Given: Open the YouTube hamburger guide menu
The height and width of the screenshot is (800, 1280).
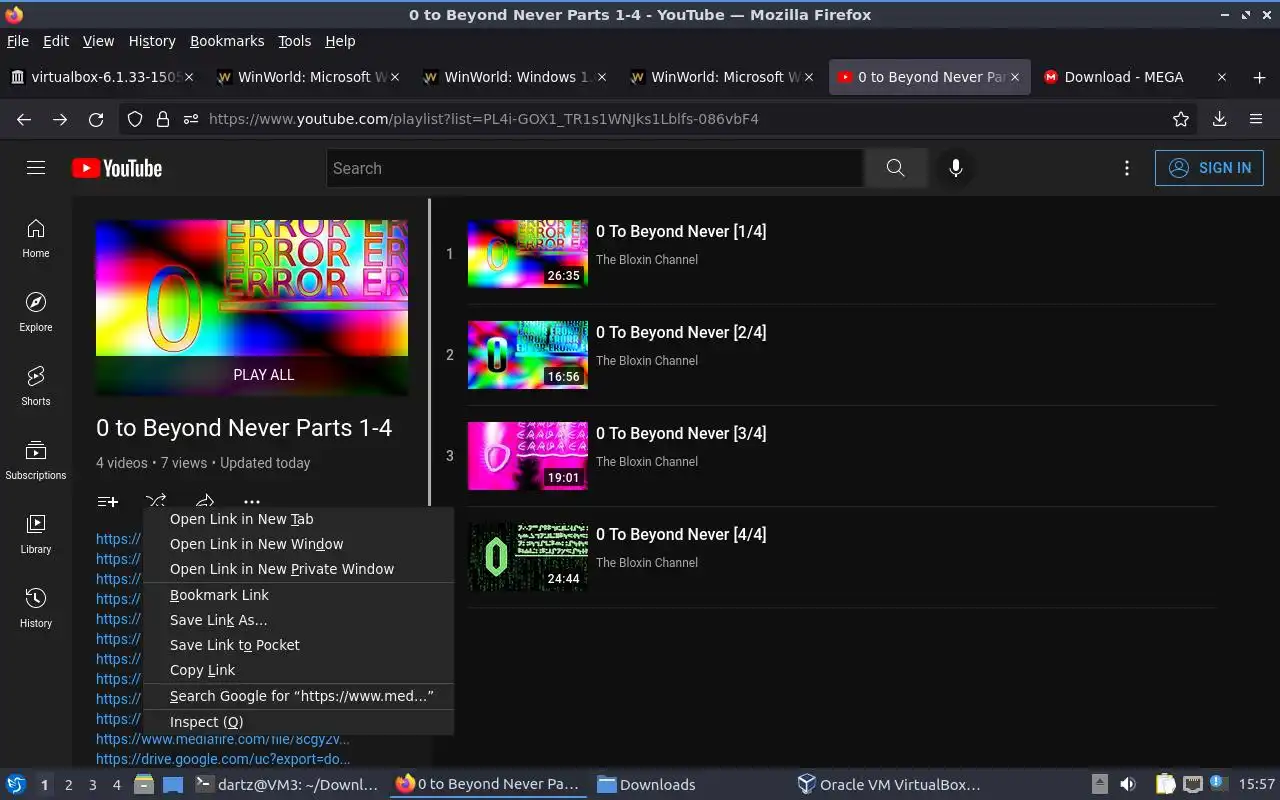Looking at the screenshot, I should coord(36,168).
